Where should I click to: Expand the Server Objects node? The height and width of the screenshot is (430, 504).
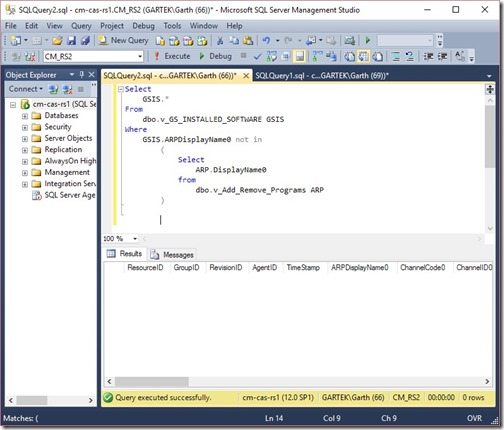click(25, 139)
